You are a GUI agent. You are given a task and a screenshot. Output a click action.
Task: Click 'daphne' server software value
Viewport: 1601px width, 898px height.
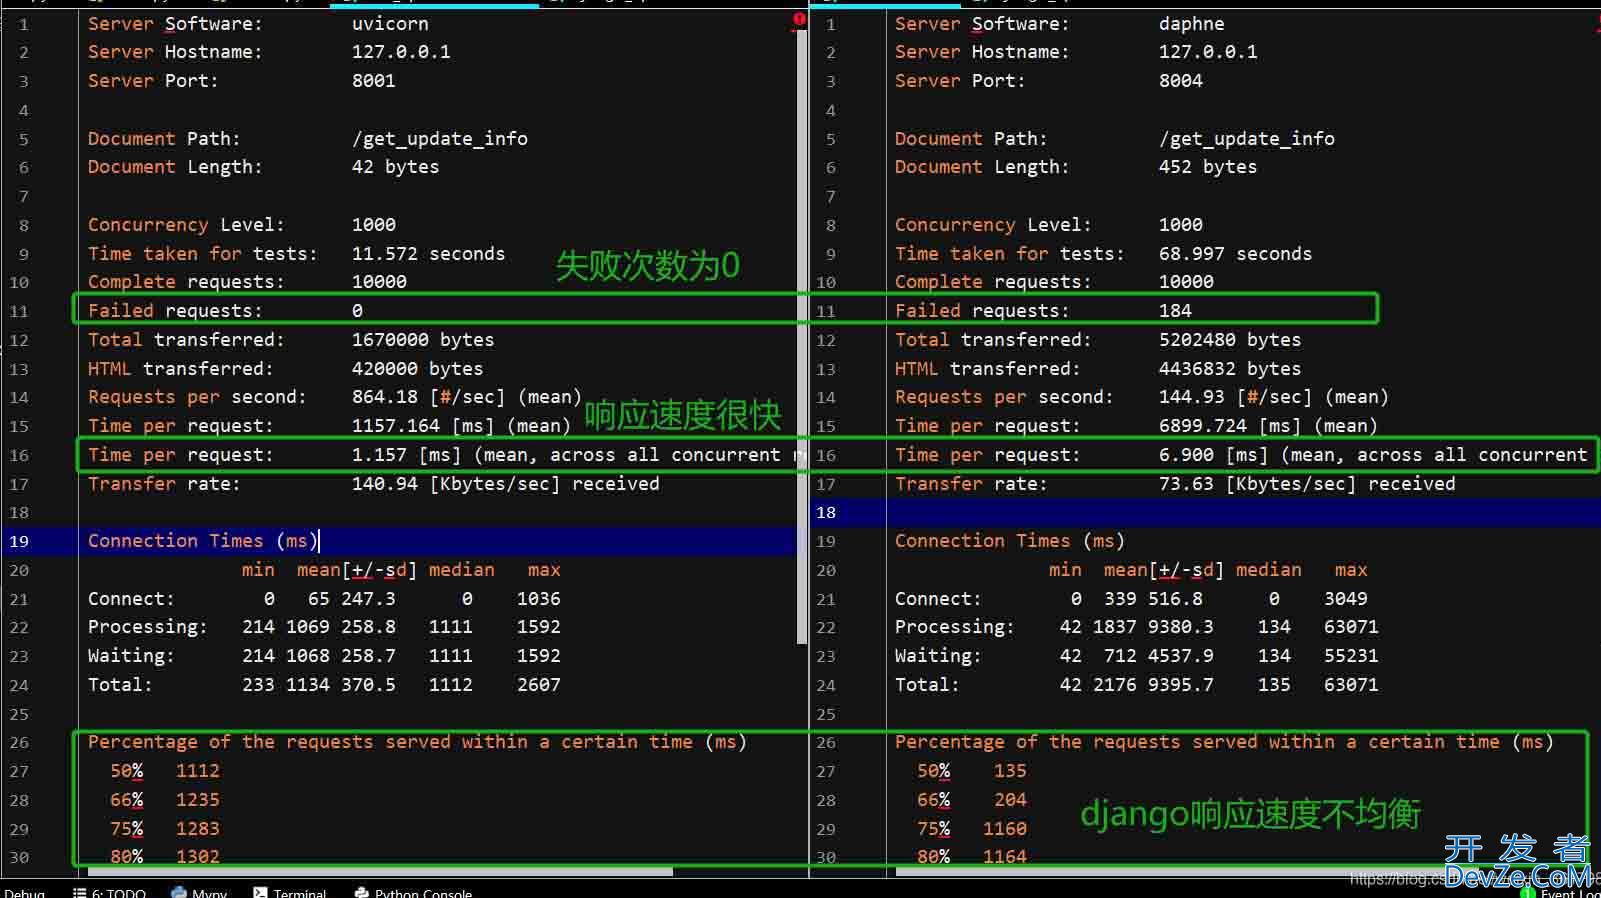click(1191, 23)
